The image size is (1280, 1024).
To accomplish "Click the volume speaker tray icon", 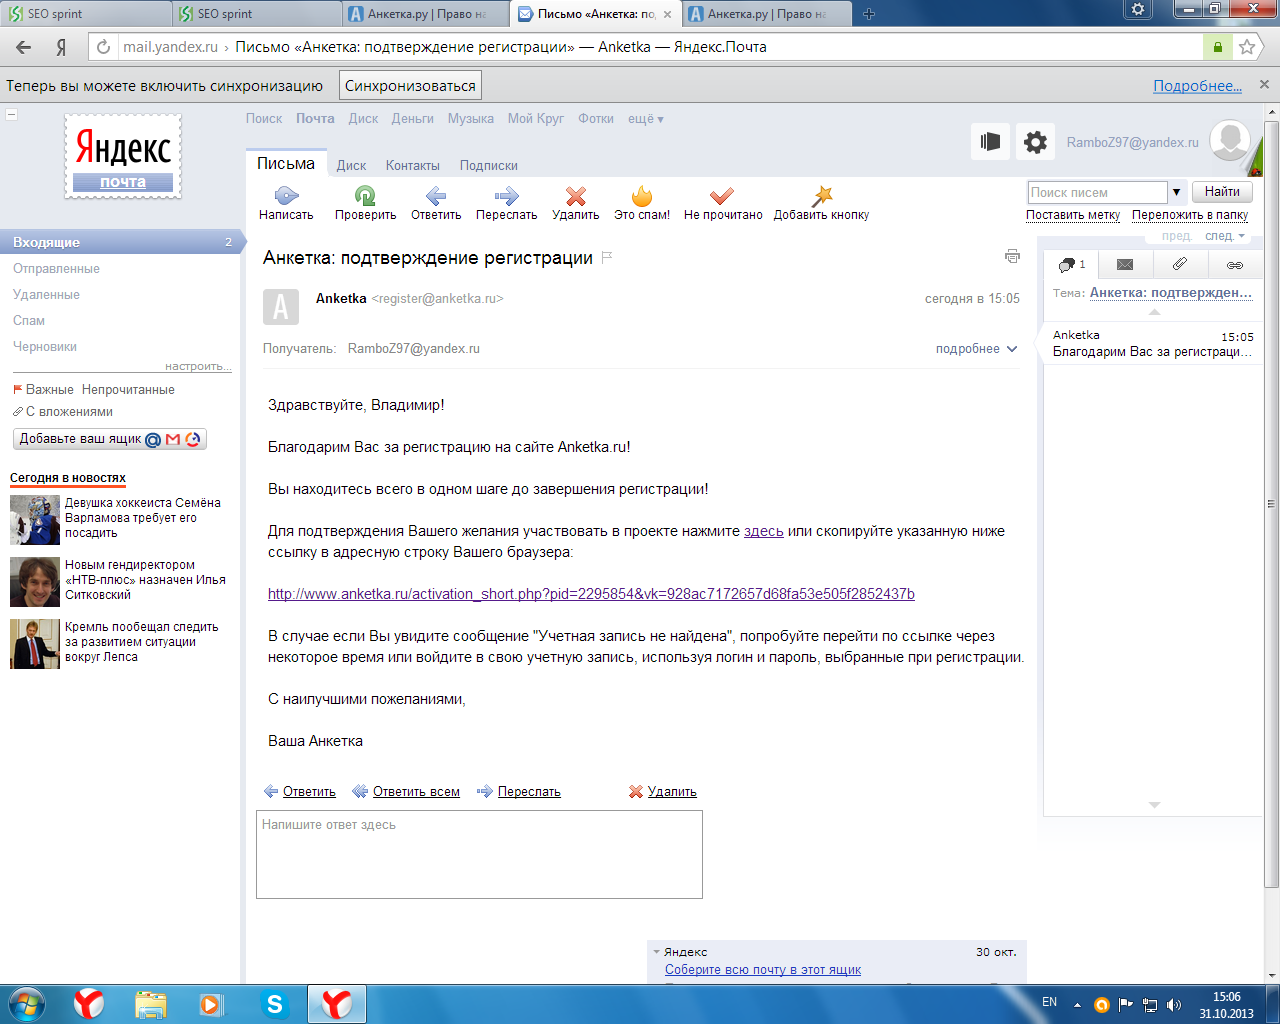I will (x=1174, y=1005).
